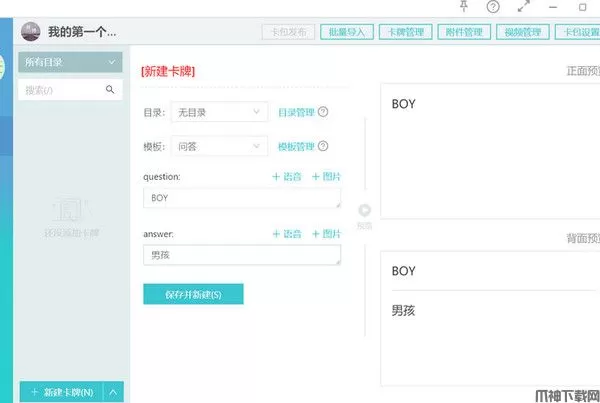The image size is (600, 403).
Task: Click the 预览 preview play icon
Action: 364,210
